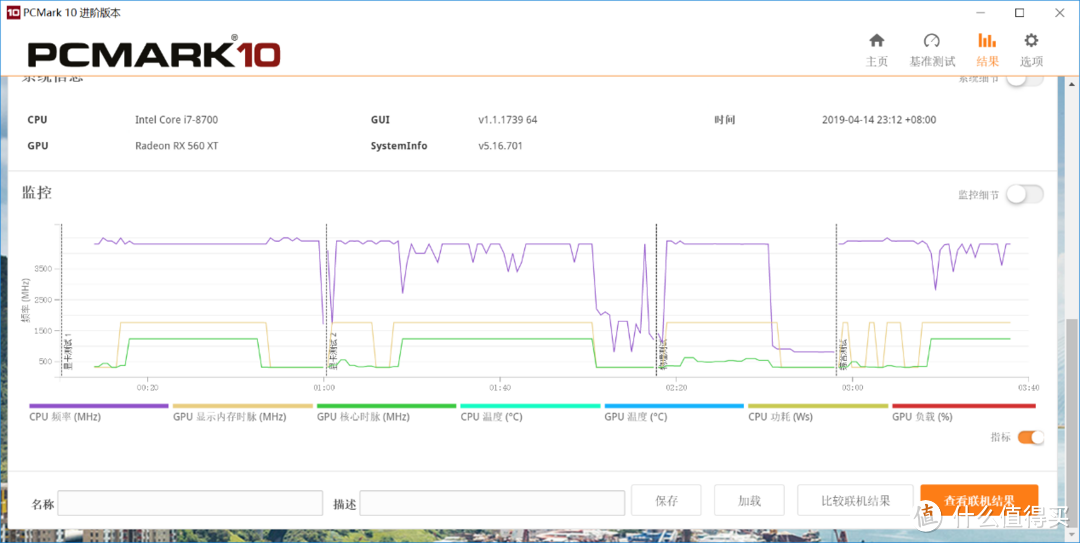1080x543 pixels.
Task: Select the blue GPU 温度 (°C) legend
Action: (674, 412)
